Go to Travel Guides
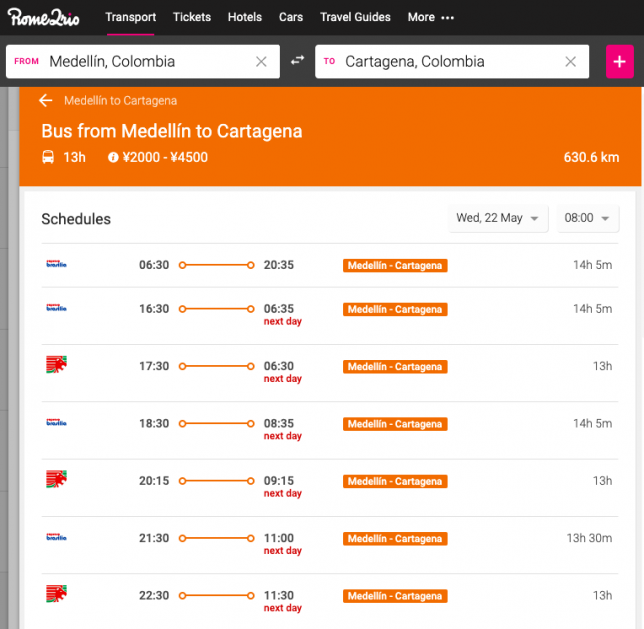This screenshot has height=629, width=644. [356, 17]
